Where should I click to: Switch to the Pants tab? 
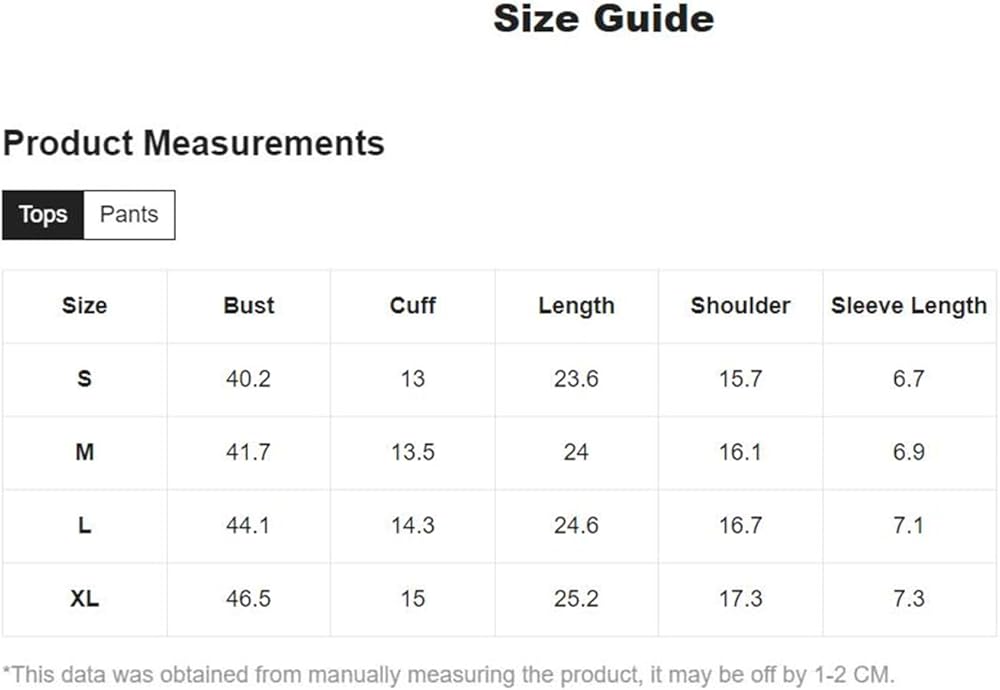[x=129, y=214]
